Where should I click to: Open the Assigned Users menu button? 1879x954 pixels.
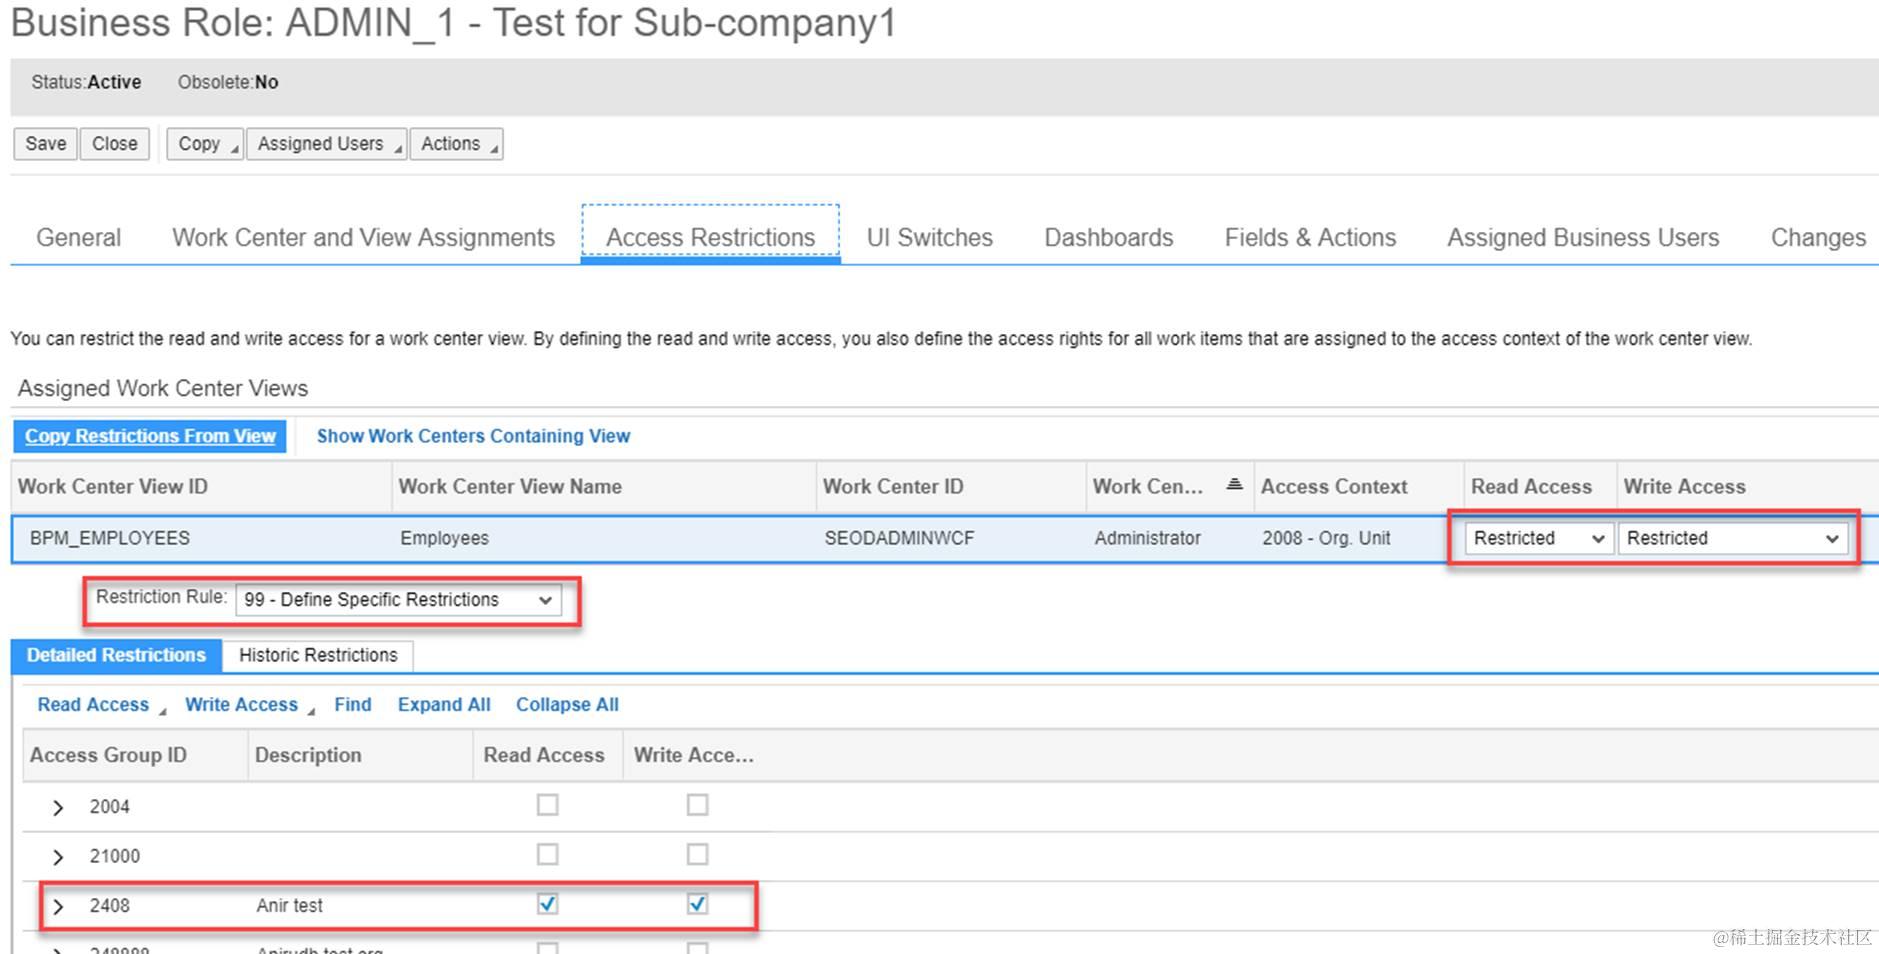coord(326,144)
